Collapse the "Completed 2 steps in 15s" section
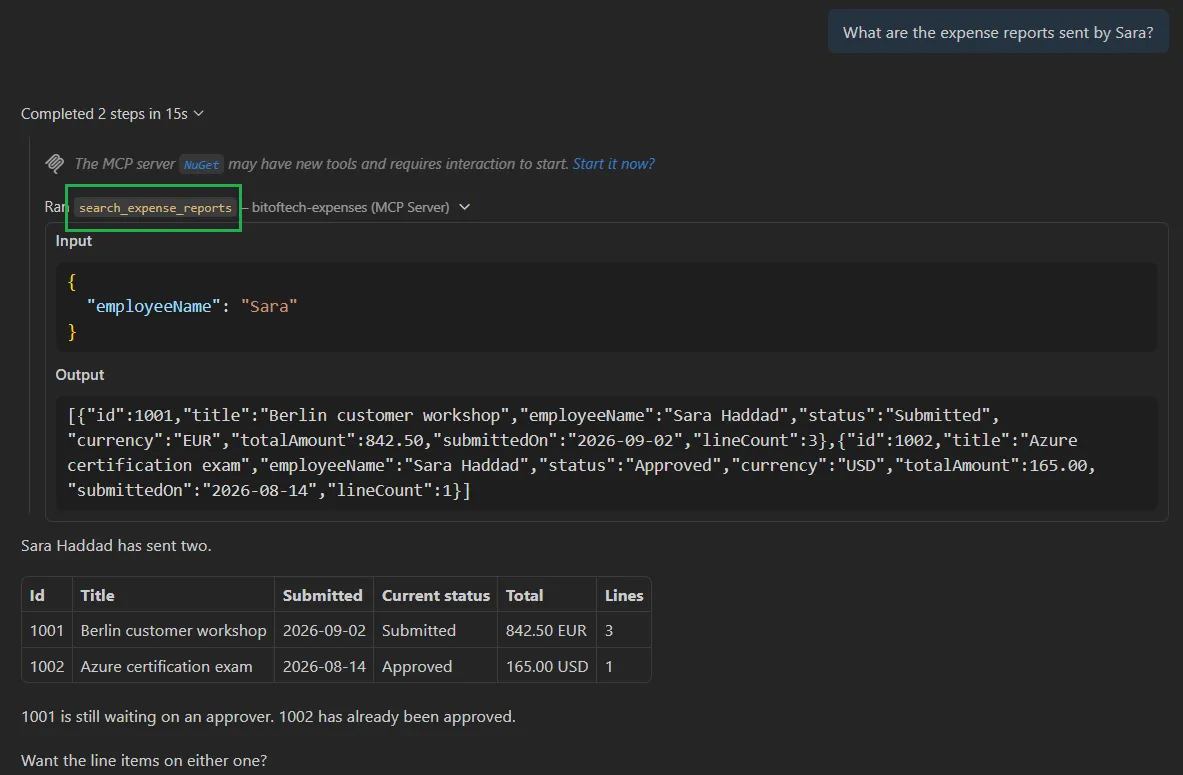1183x775 pixels. (x=112, y=113)
